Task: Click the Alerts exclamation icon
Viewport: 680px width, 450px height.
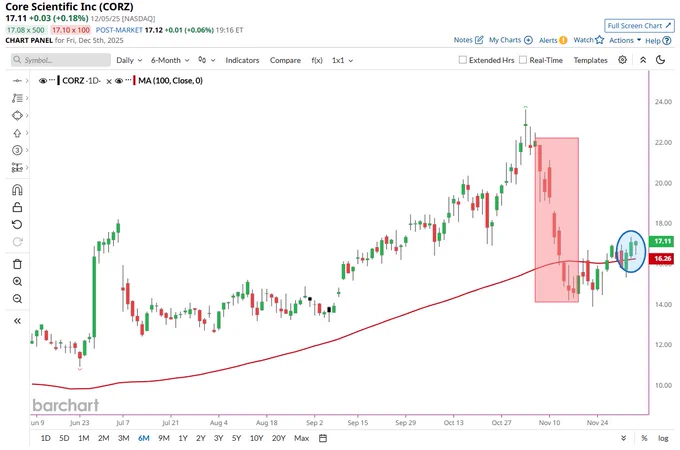Action: coord(563,40)
